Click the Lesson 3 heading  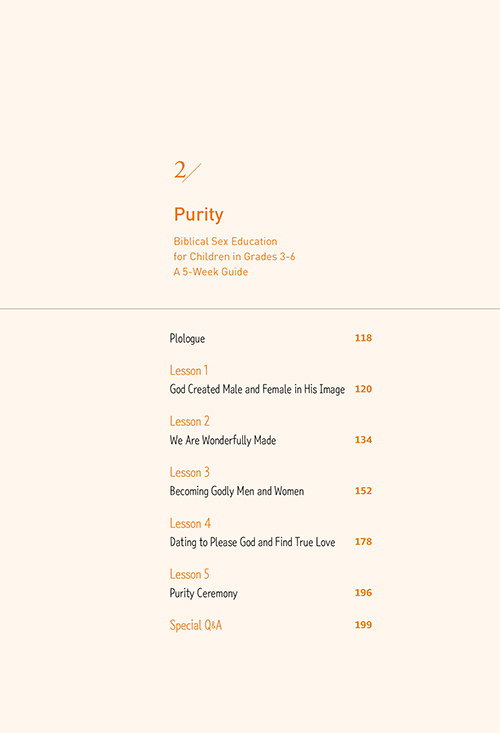tap(189, 472)
